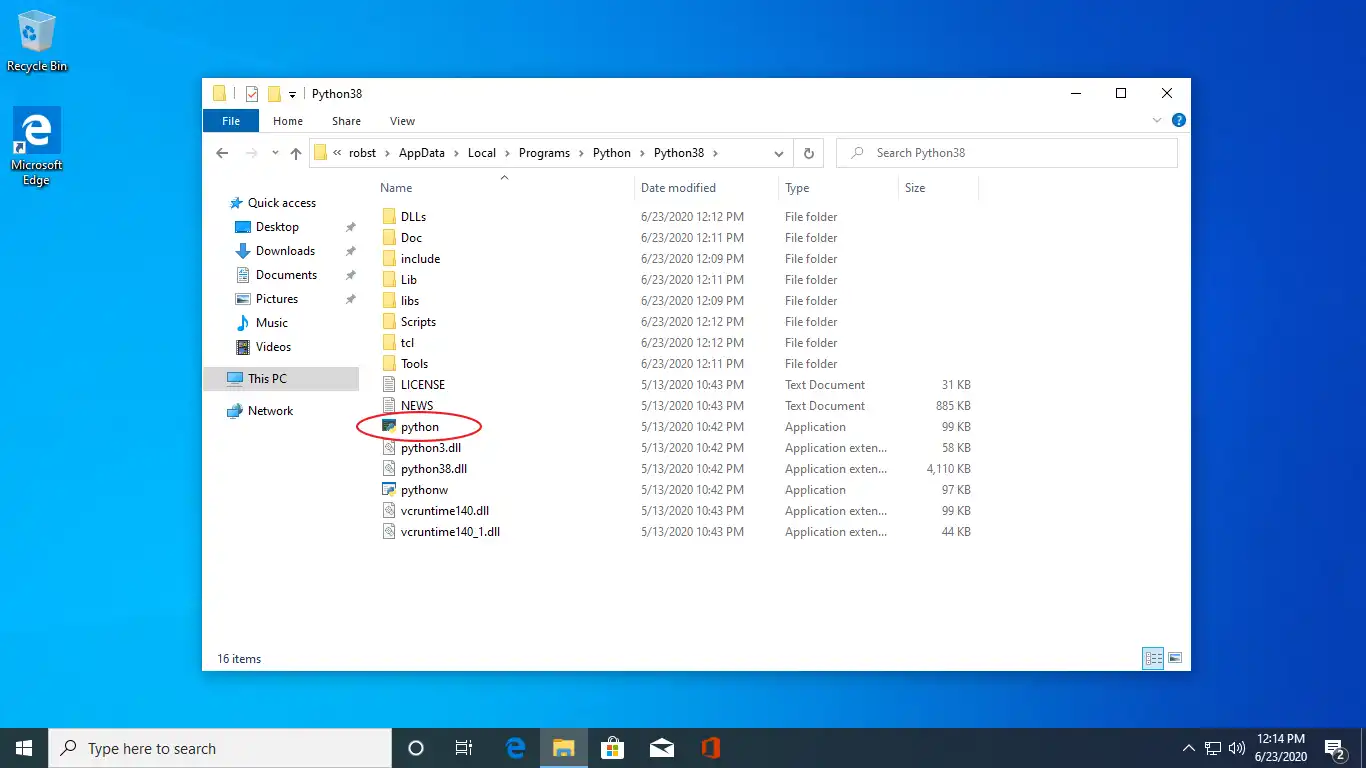Collapse This PC in the navigation pane

tap(230, 379)
